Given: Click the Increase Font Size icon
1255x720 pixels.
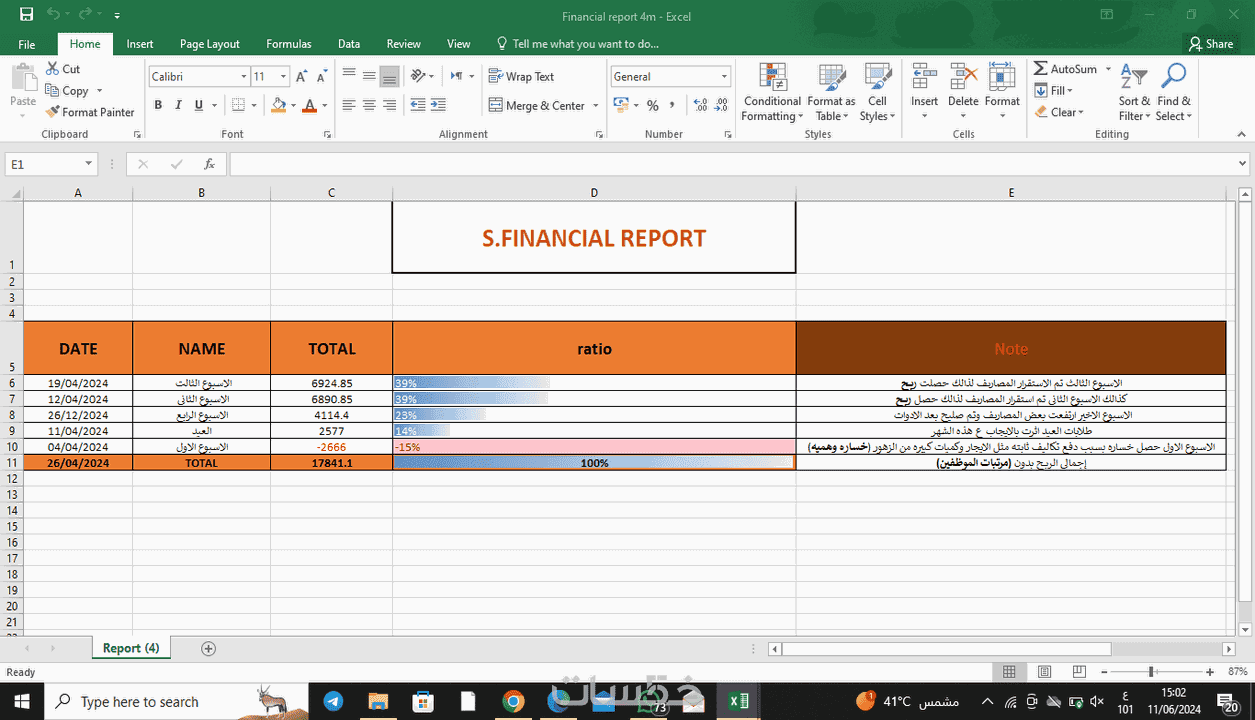Looking at the screenshot, I should [301, 77].
